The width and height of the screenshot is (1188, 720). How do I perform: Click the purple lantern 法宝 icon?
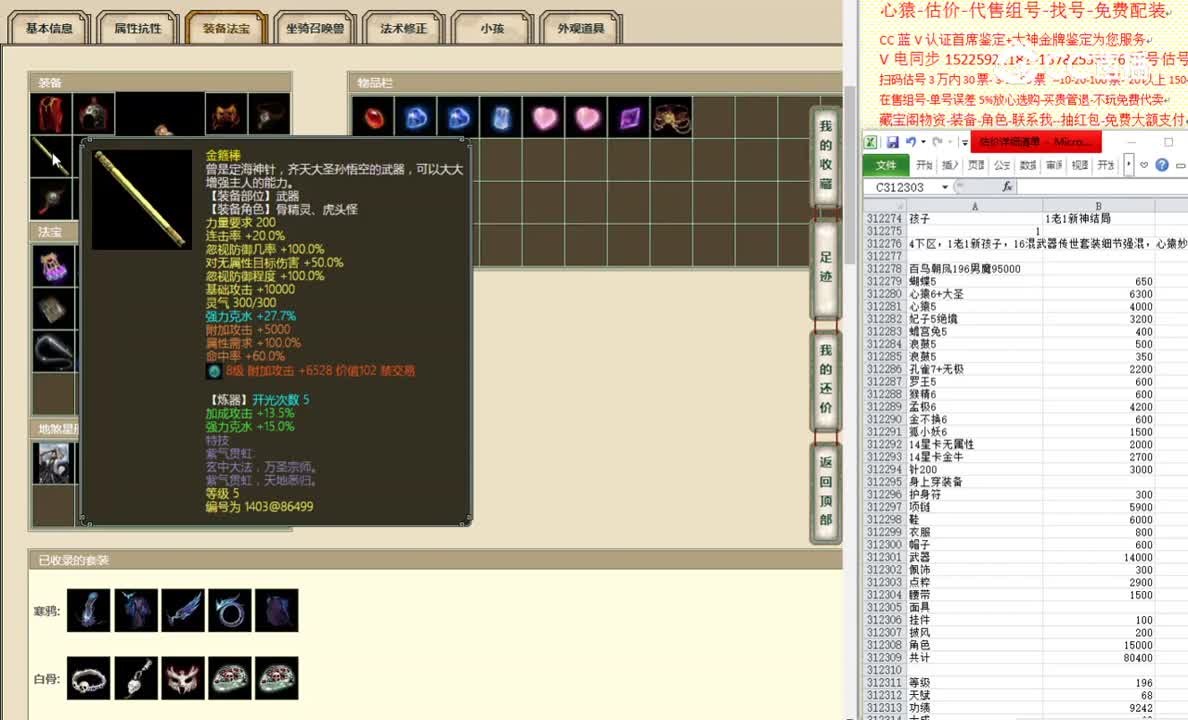pos(53,265)
